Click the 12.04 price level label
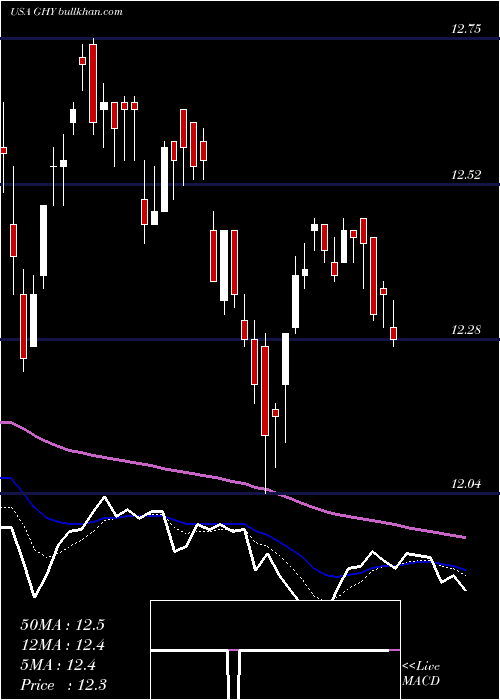 (466, 484)
